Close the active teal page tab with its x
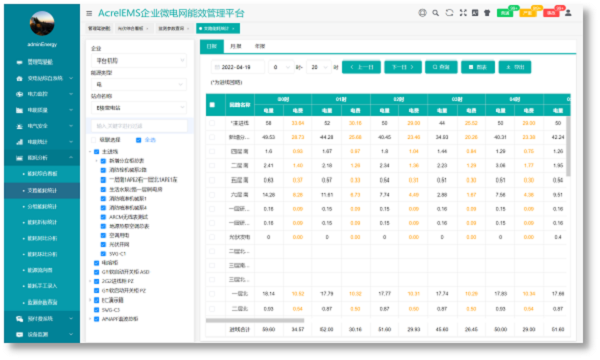This screenshot has height=360, width=600. point(233,29)
